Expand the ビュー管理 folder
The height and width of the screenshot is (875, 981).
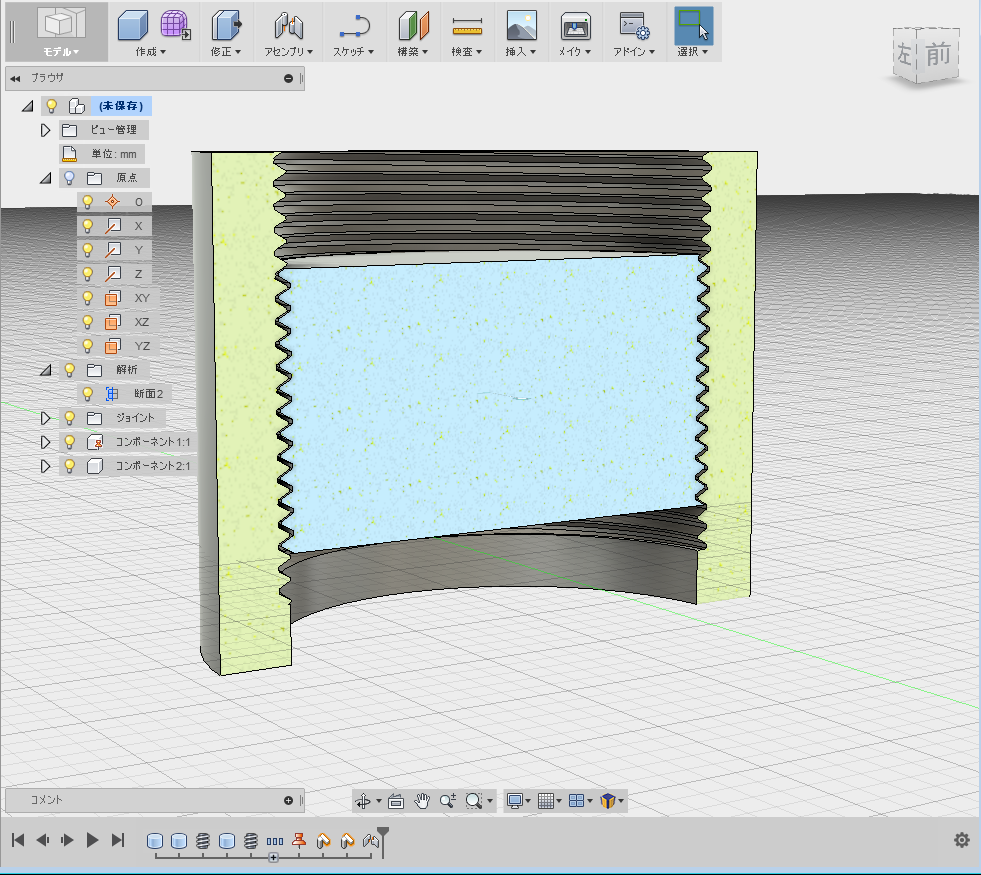pyautogui.click(x=45, y=130)
